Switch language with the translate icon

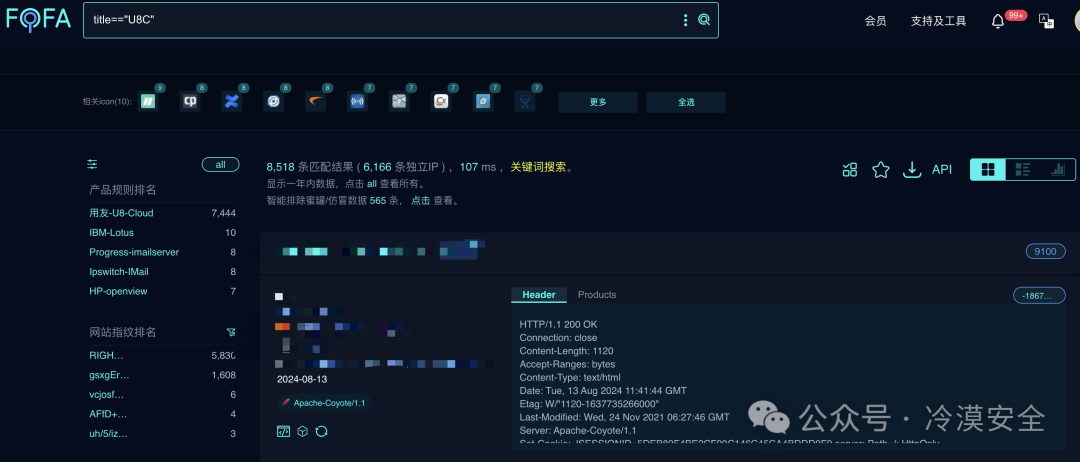pos(1046,21)
